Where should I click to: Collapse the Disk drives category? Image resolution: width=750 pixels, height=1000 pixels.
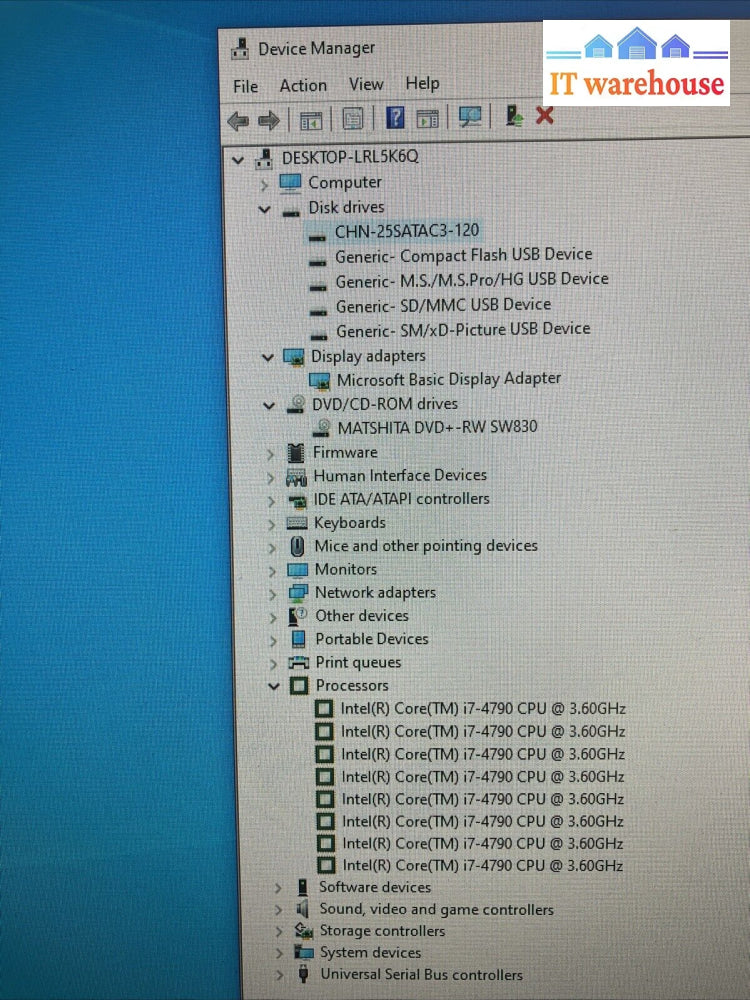coord(265,209)
